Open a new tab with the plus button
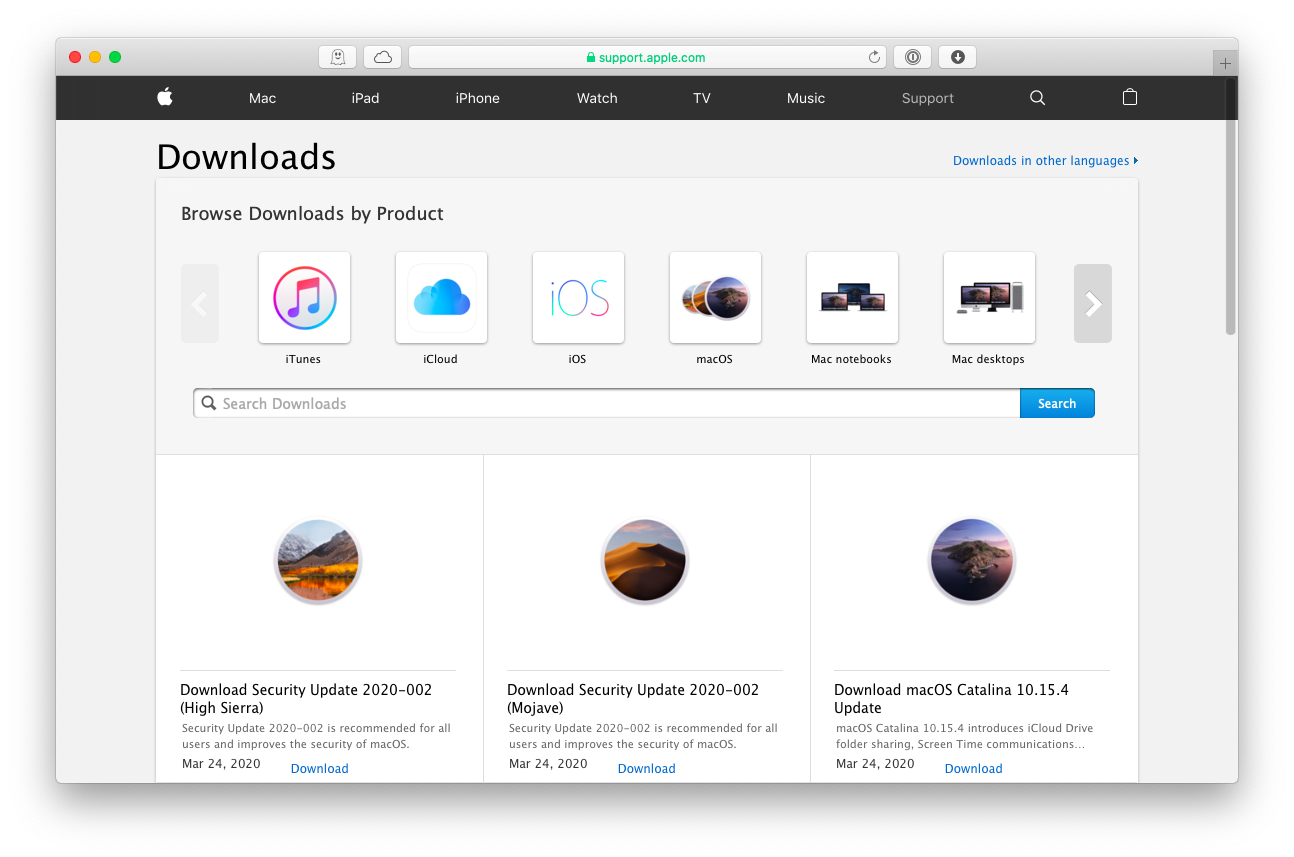This screenshot has width=1294, height=857. click(x=1225, y=63)
